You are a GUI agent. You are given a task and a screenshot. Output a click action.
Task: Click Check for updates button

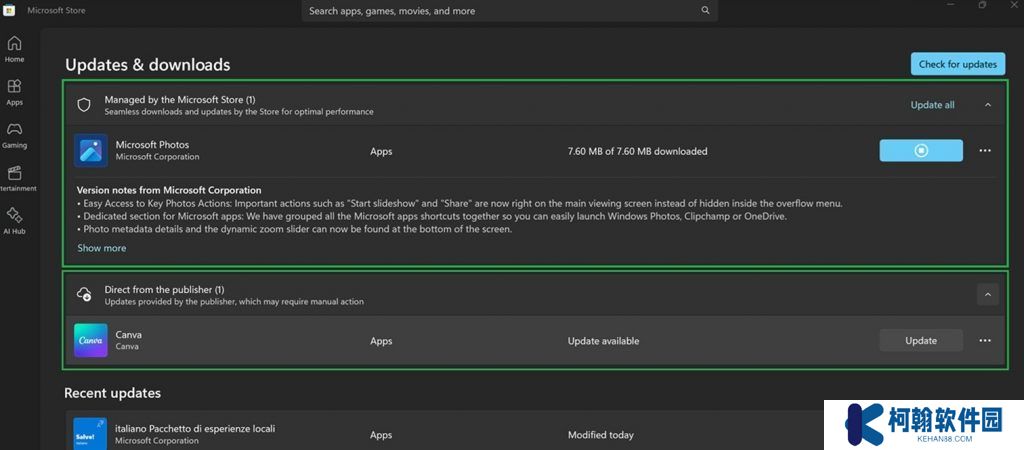point(957,64)
